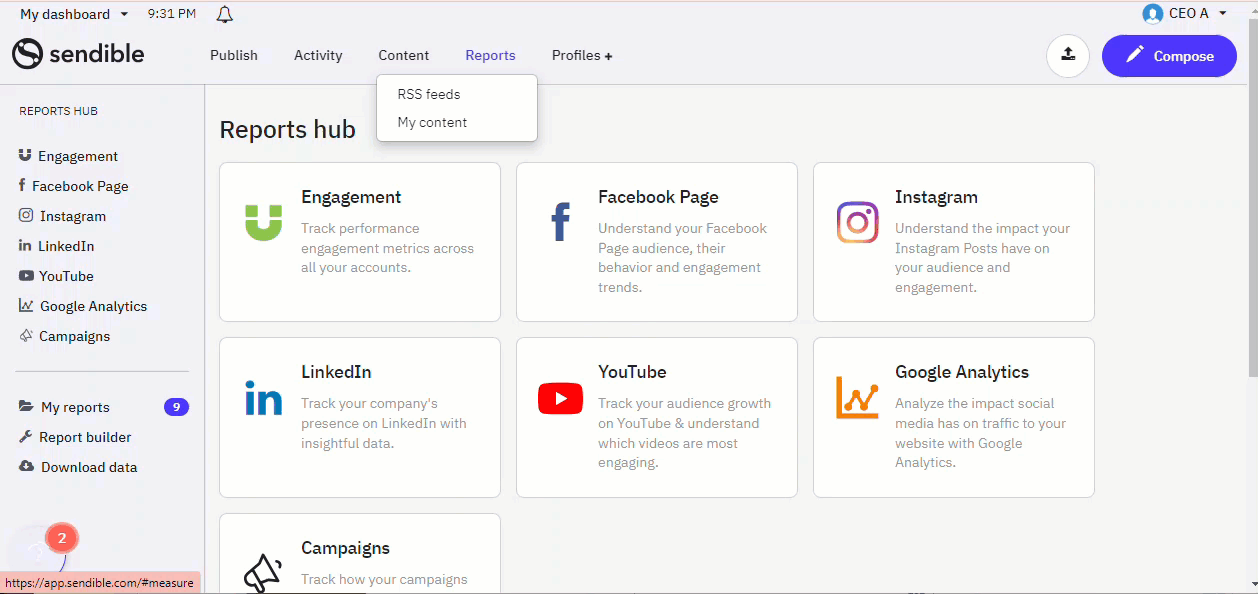Click the Download data cloud icon

(26, 467)
